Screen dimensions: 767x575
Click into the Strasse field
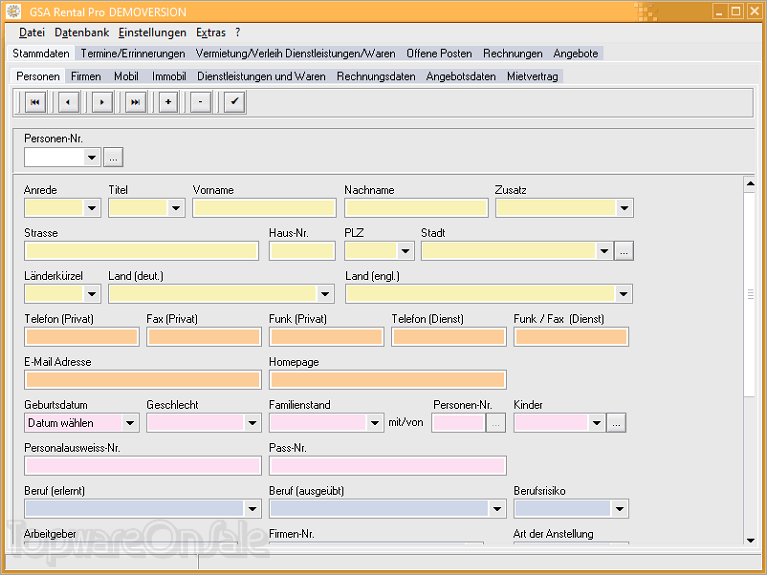tap(141, 251)
